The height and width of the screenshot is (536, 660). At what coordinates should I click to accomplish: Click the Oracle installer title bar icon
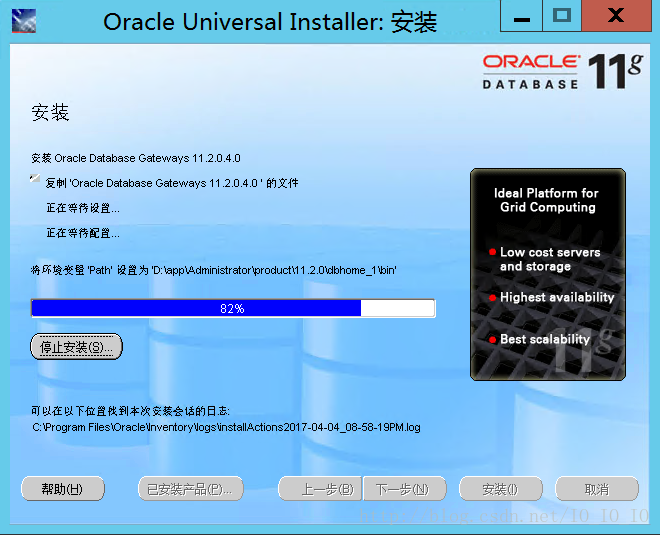(24, 21)
